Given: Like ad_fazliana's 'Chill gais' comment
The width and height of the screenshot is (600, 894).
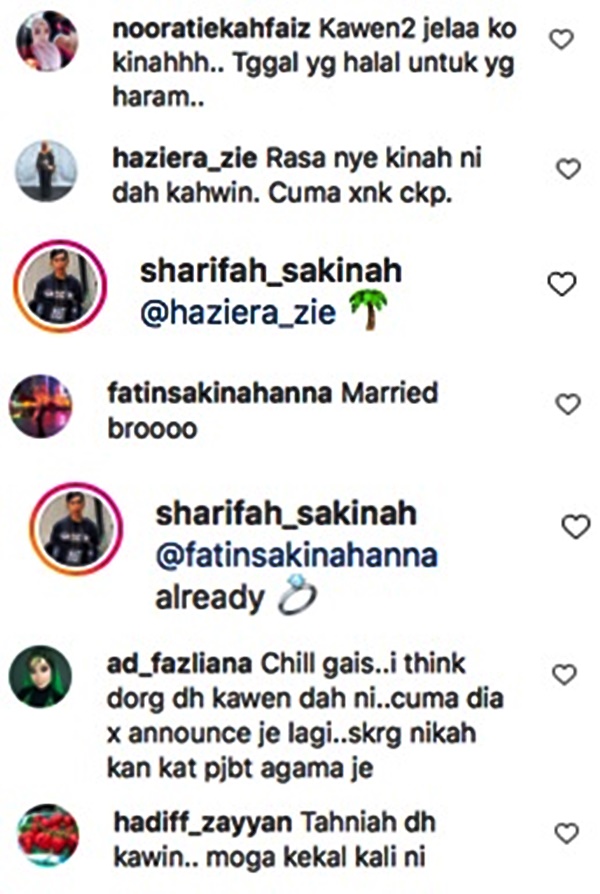Looking at the screenshot, I should point(565,674).
